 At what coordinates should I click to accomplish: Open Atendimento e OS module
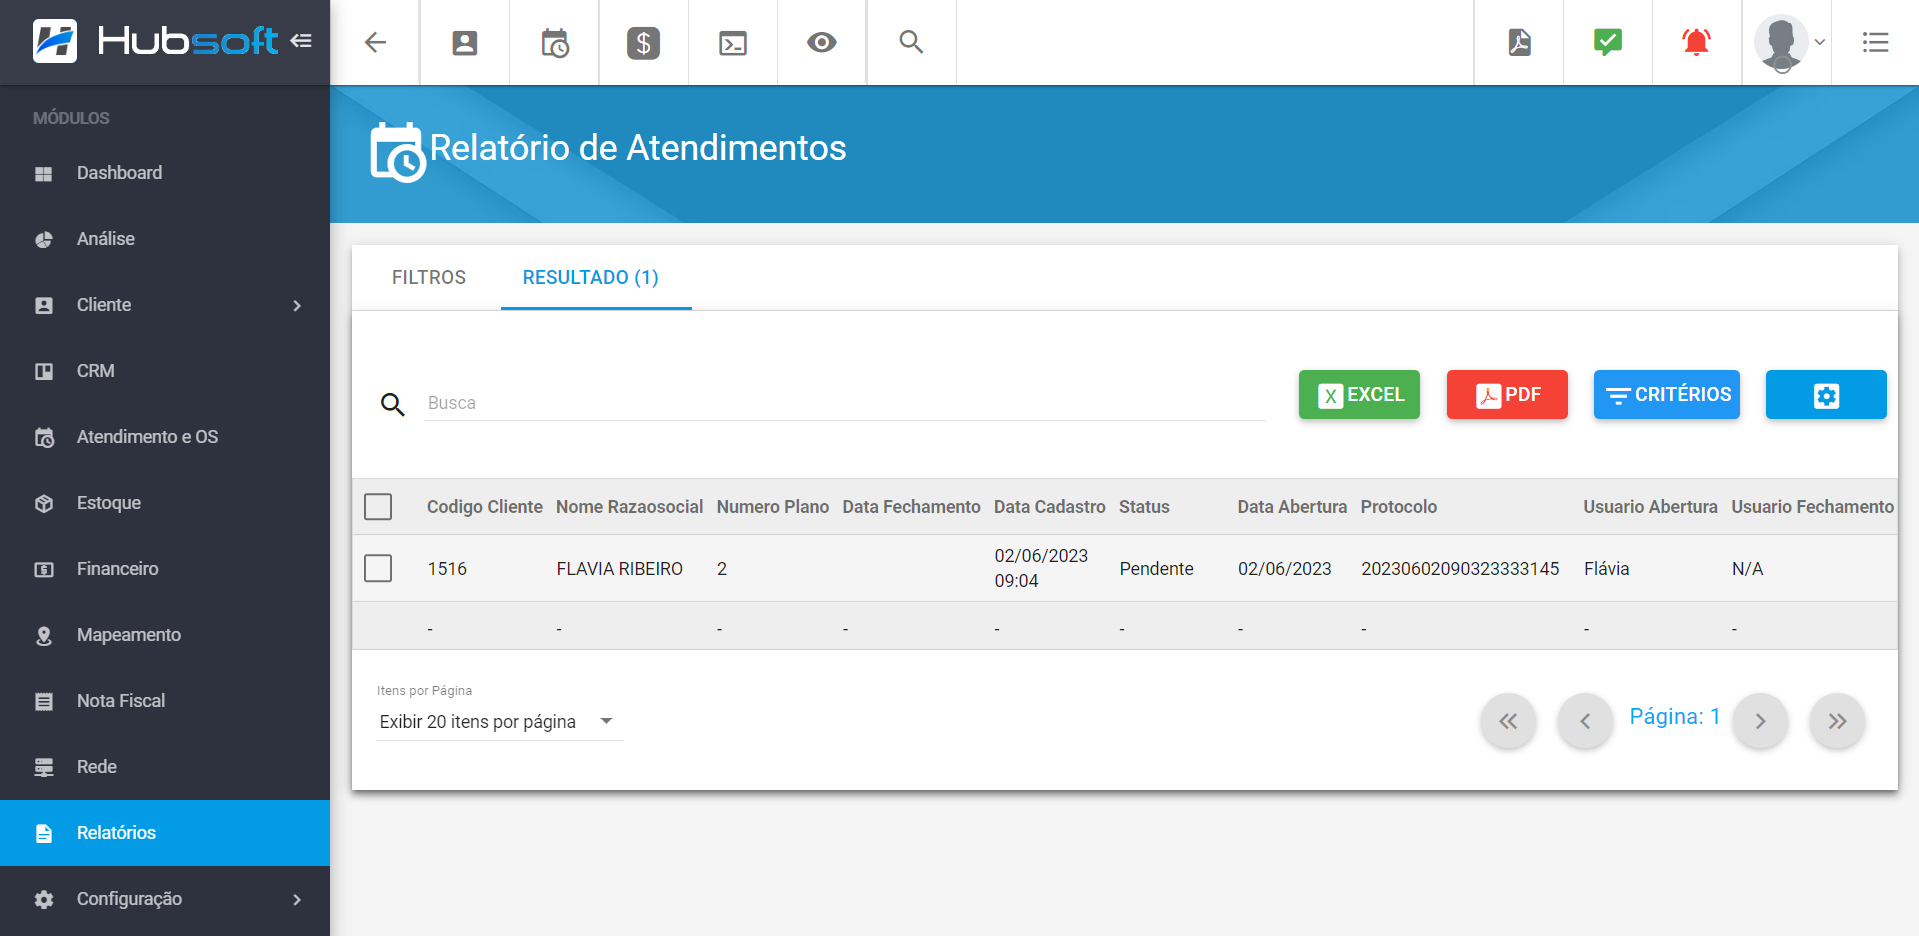coord(147,437)
